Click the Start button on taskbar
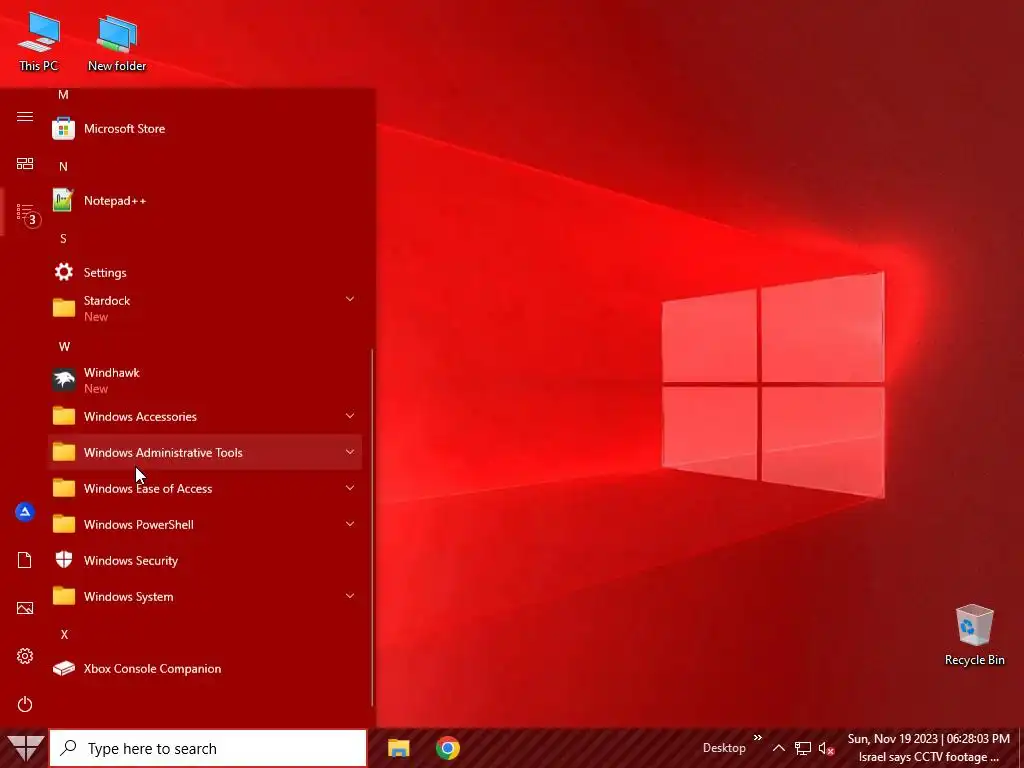Image resolution: width=1024 pixels, height=768 pixels. pyautogui.click(x=25, y=748)
